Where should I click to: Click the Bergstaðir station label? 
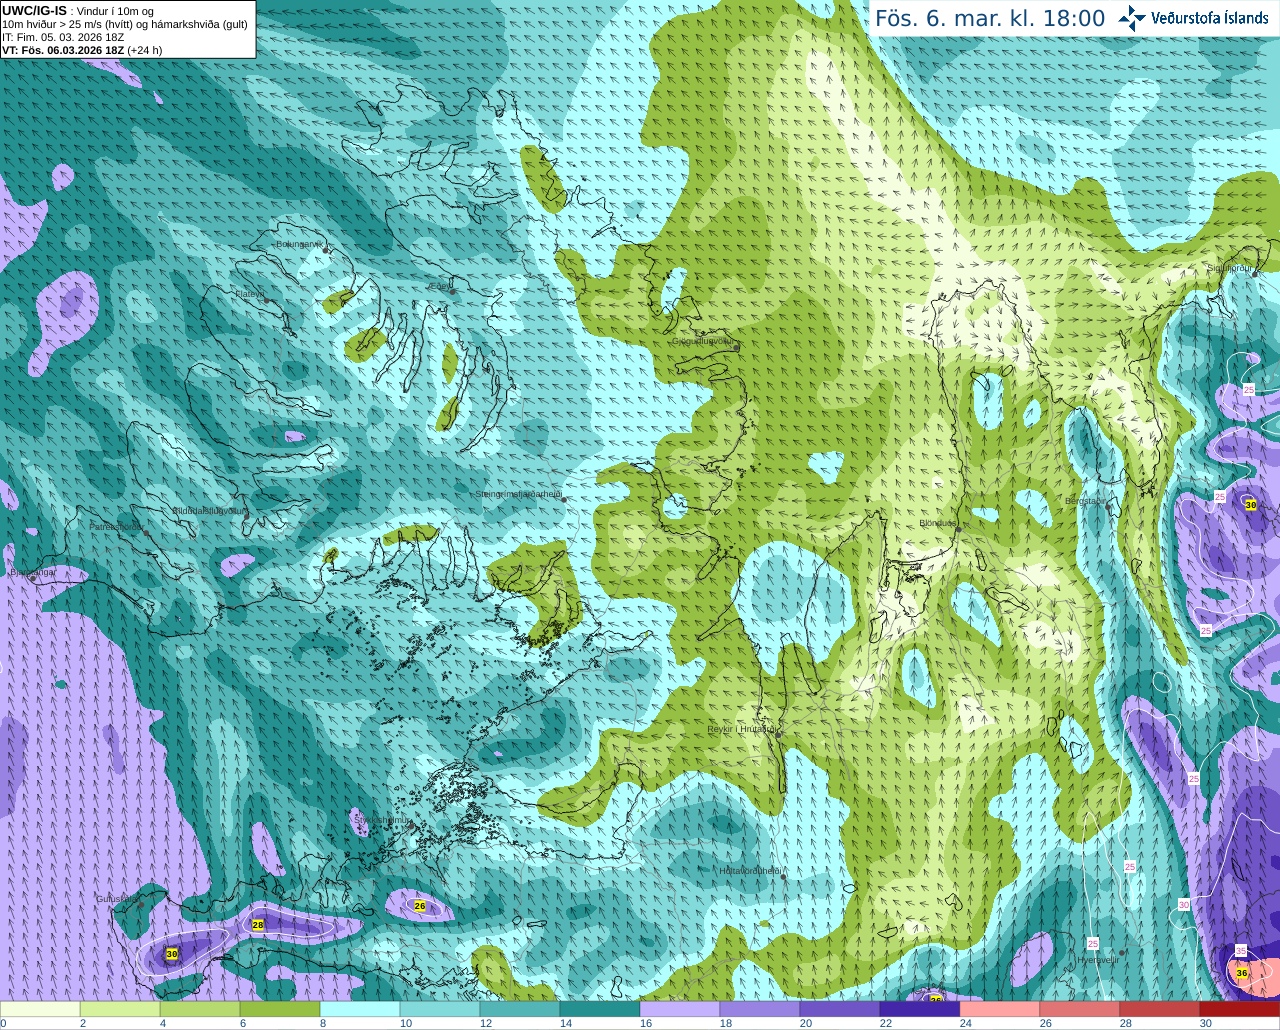(1085, 501)
